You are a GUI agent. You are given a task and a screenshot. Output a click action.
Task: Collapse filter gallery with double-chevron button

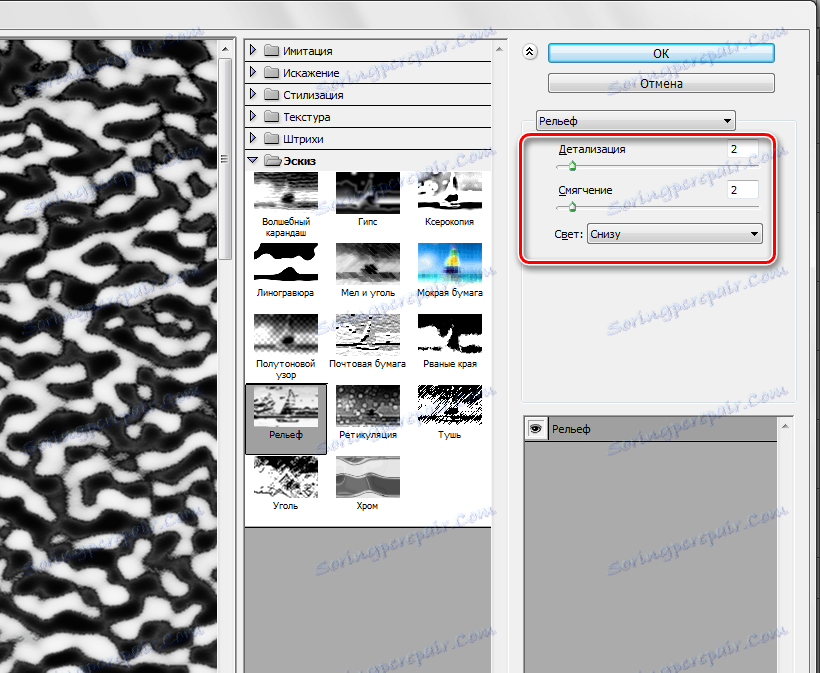[530, 52]
